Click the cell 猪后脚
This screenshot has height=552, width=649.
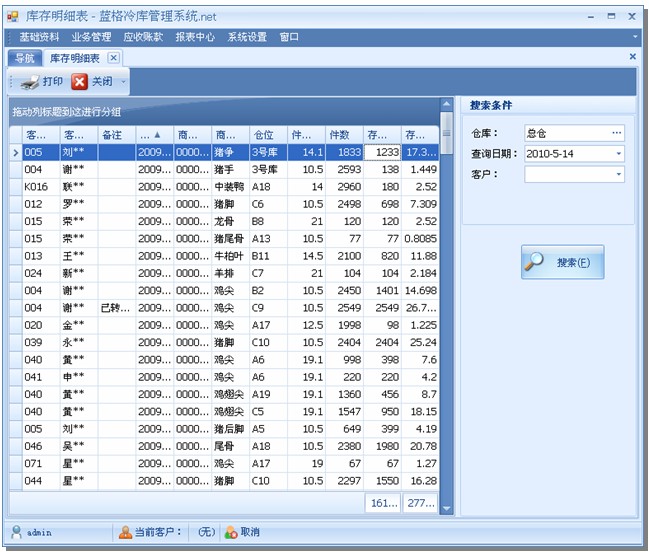(x=230, y=429)
